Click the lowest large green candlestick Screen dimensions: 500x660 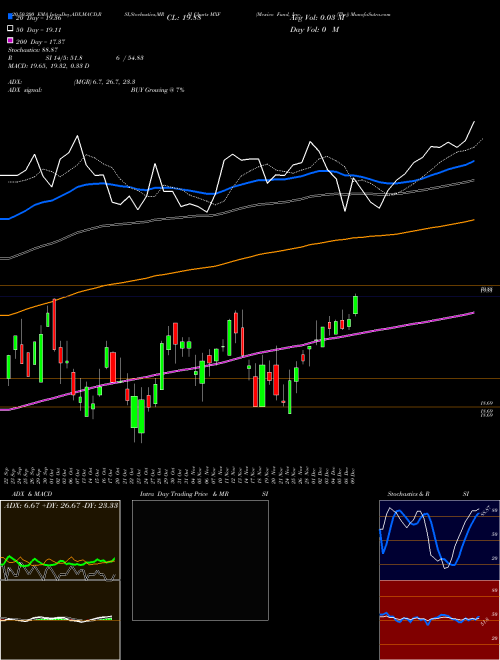141,416
